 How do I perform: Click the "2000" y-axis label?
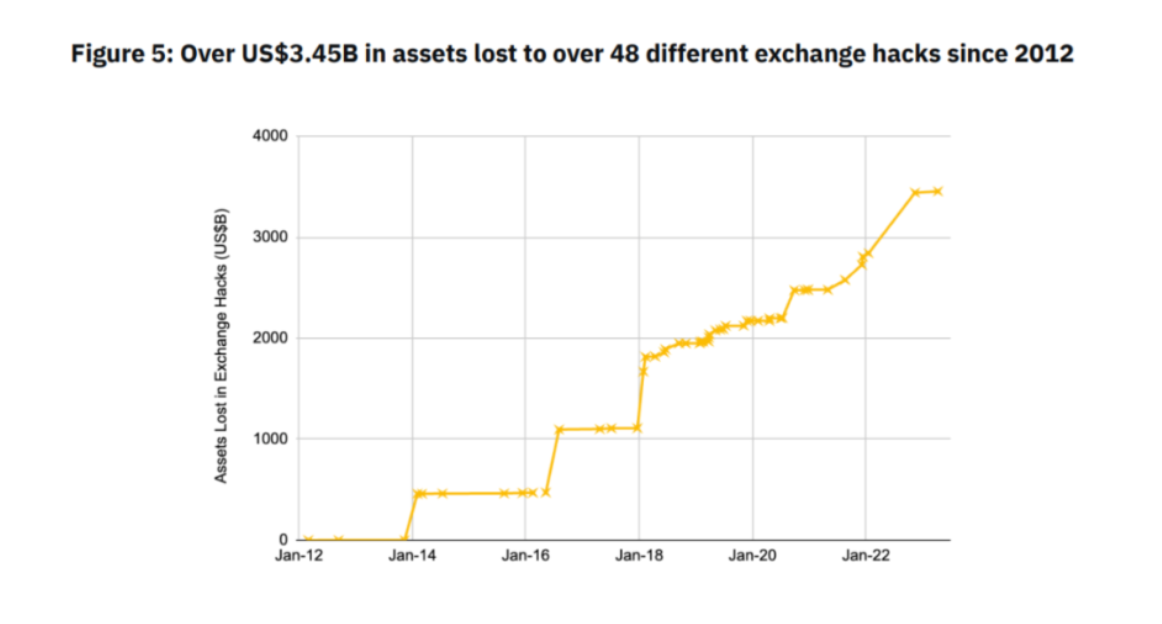pyautogui.click(x=270, y=338)
